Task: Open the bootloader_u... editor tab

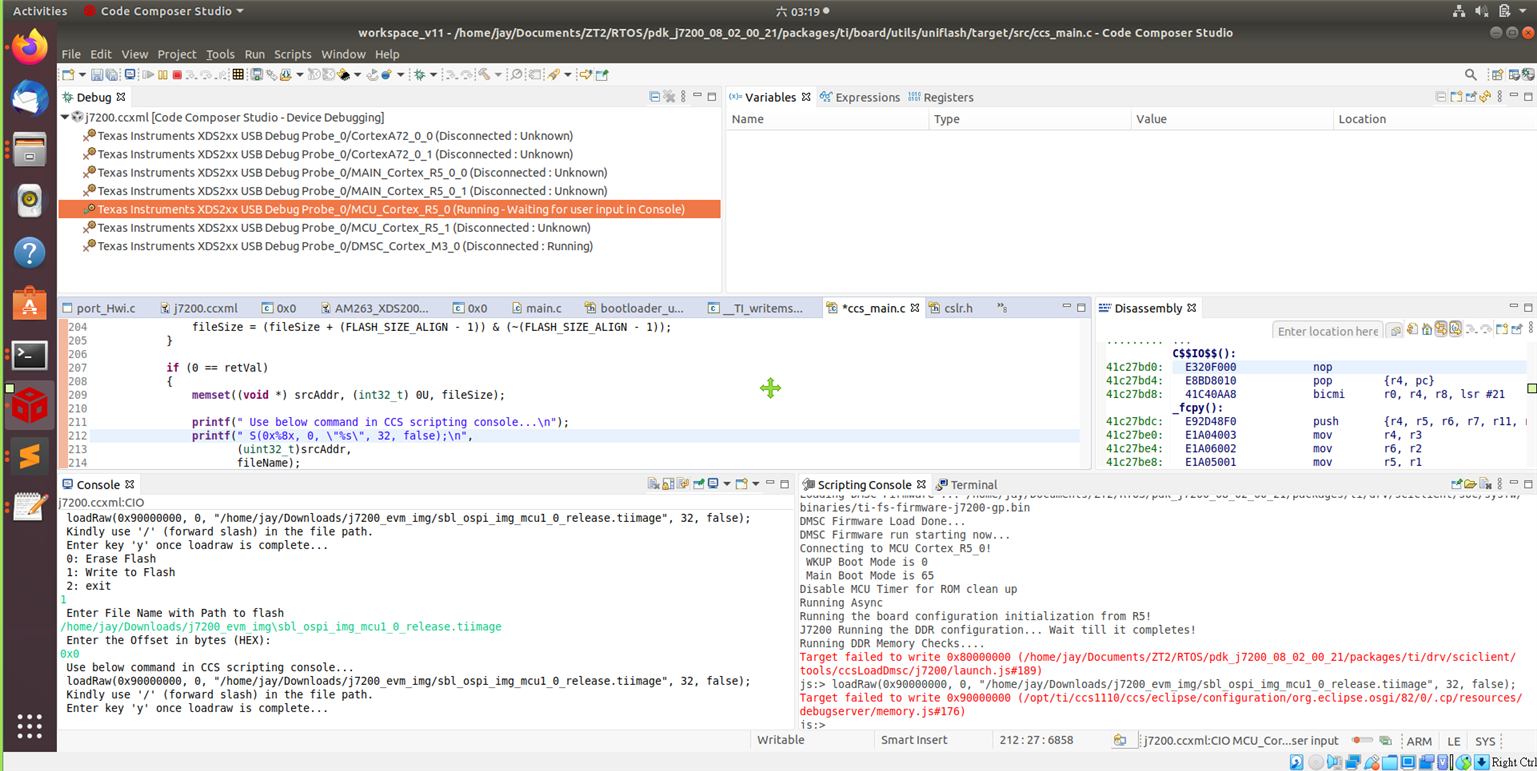Action: (x=634, y=308)
